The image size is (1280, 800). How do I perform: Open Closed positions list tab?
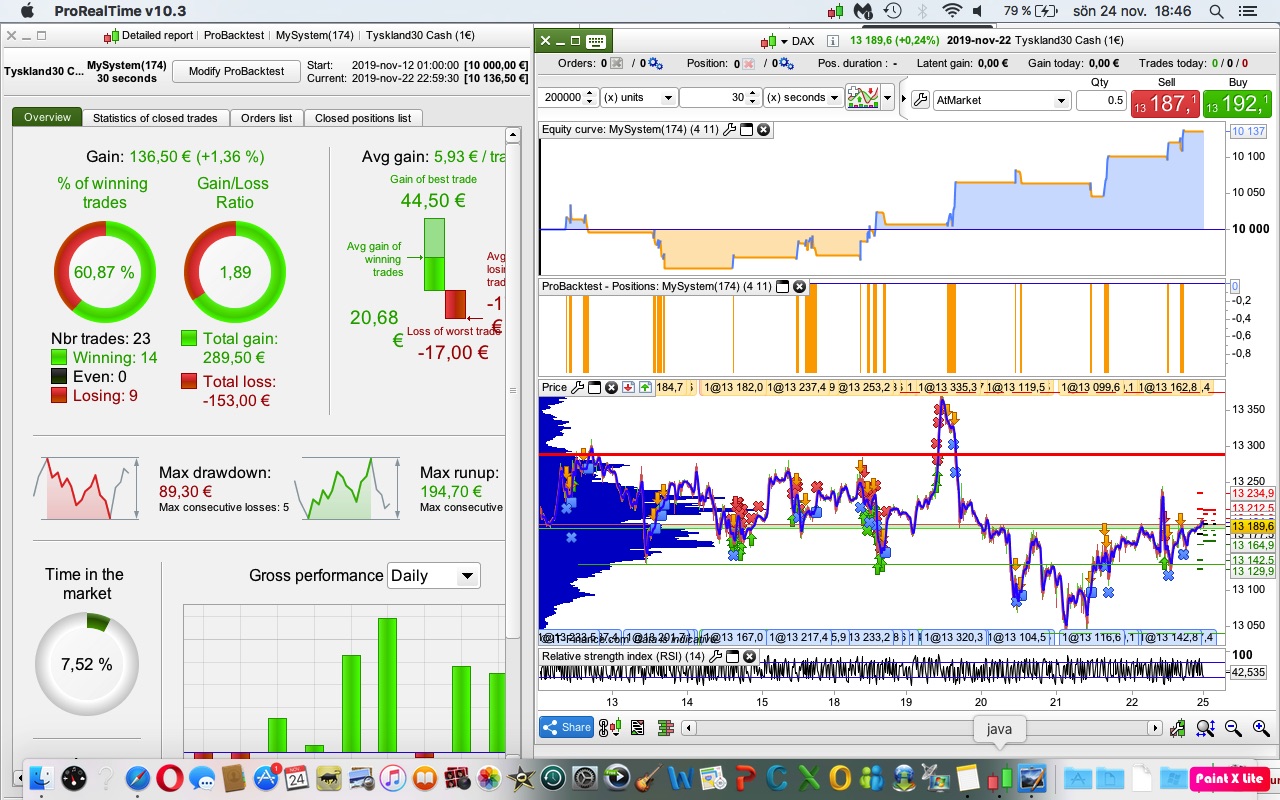point(363,118)
